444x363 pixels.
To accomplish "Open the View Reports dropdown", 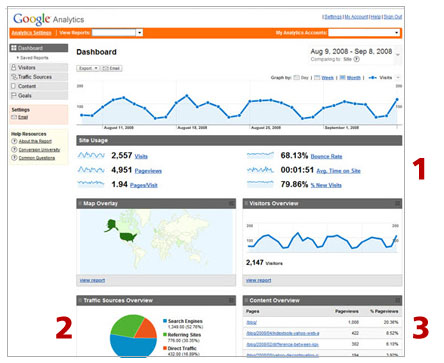I will [x=117, y=33].
